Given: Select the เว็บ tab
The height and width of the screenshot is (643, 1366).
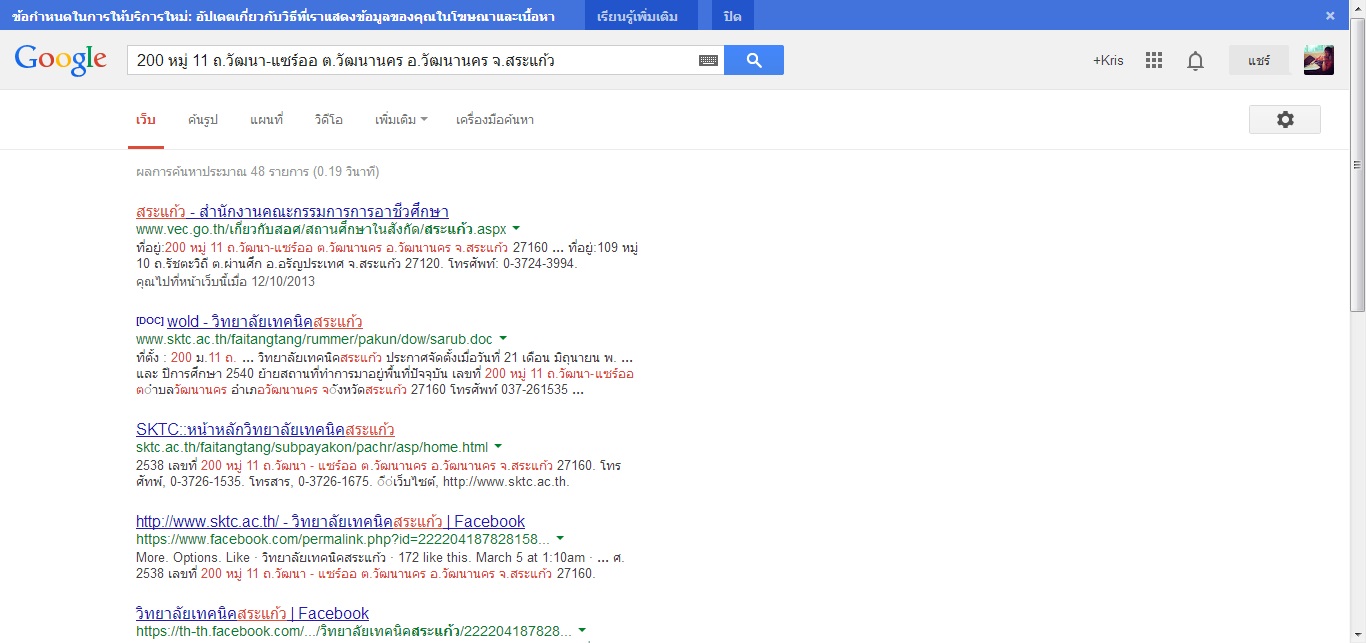Looking at the screenshot, I should [x=146, y=120].
